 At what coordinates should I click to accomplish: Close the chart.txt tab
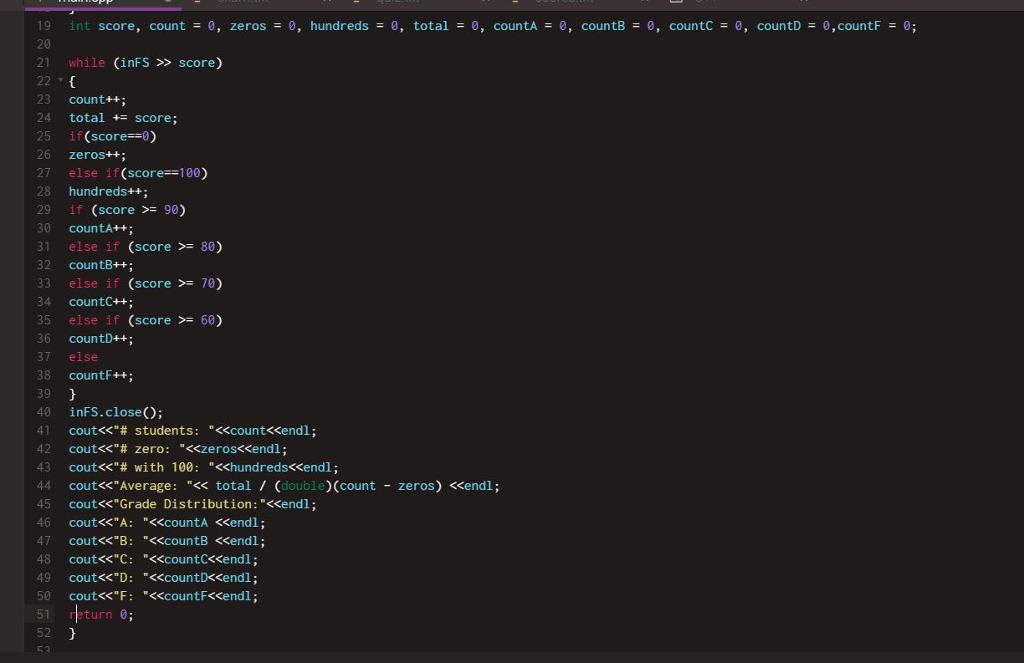pyautogui.click(x=327, y=3)
